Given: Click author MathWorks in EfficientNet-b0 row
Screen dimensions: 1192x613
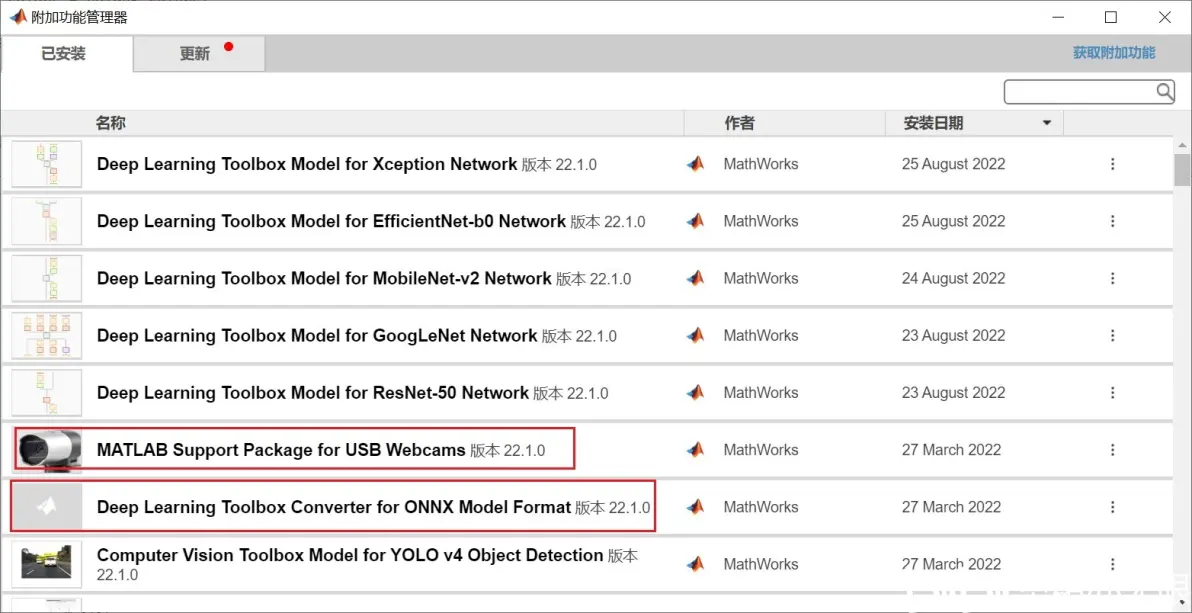Looking at the screenshot, I should (760, 221).
